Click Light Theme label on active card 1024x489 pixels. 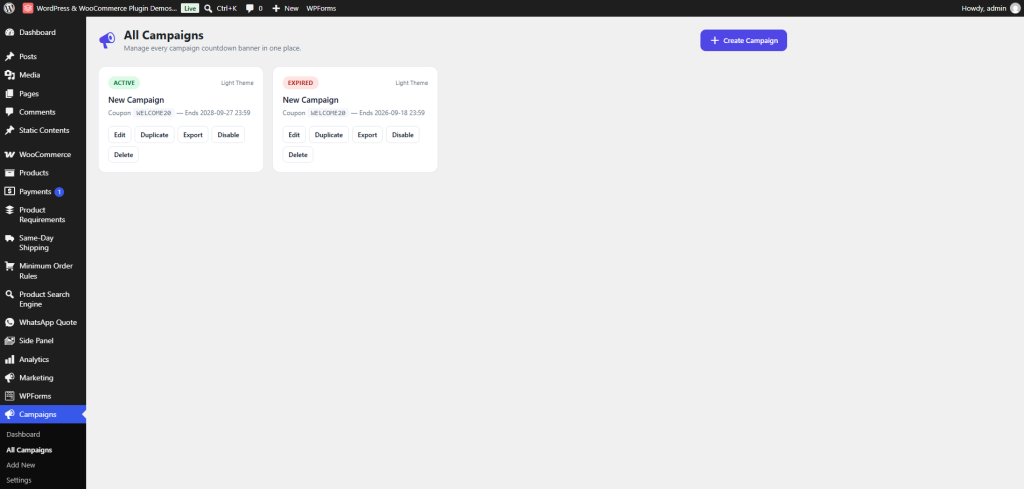coord(237,83)
